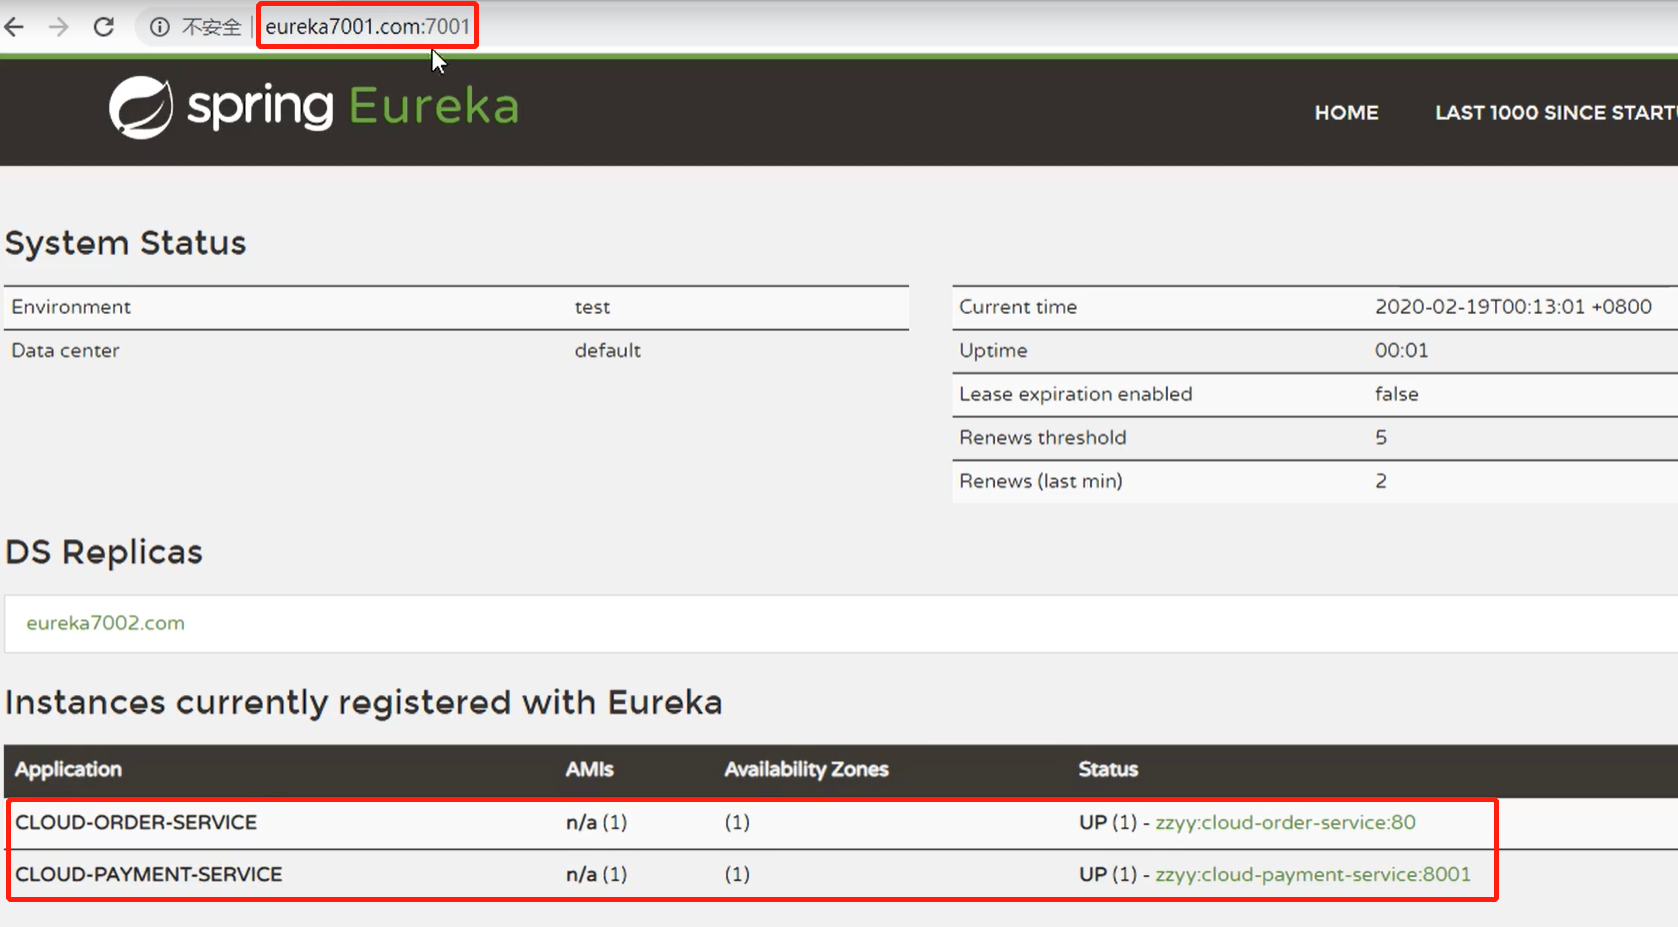
Task: Select the renews threshold value 5
Action: coord(1381,437)
